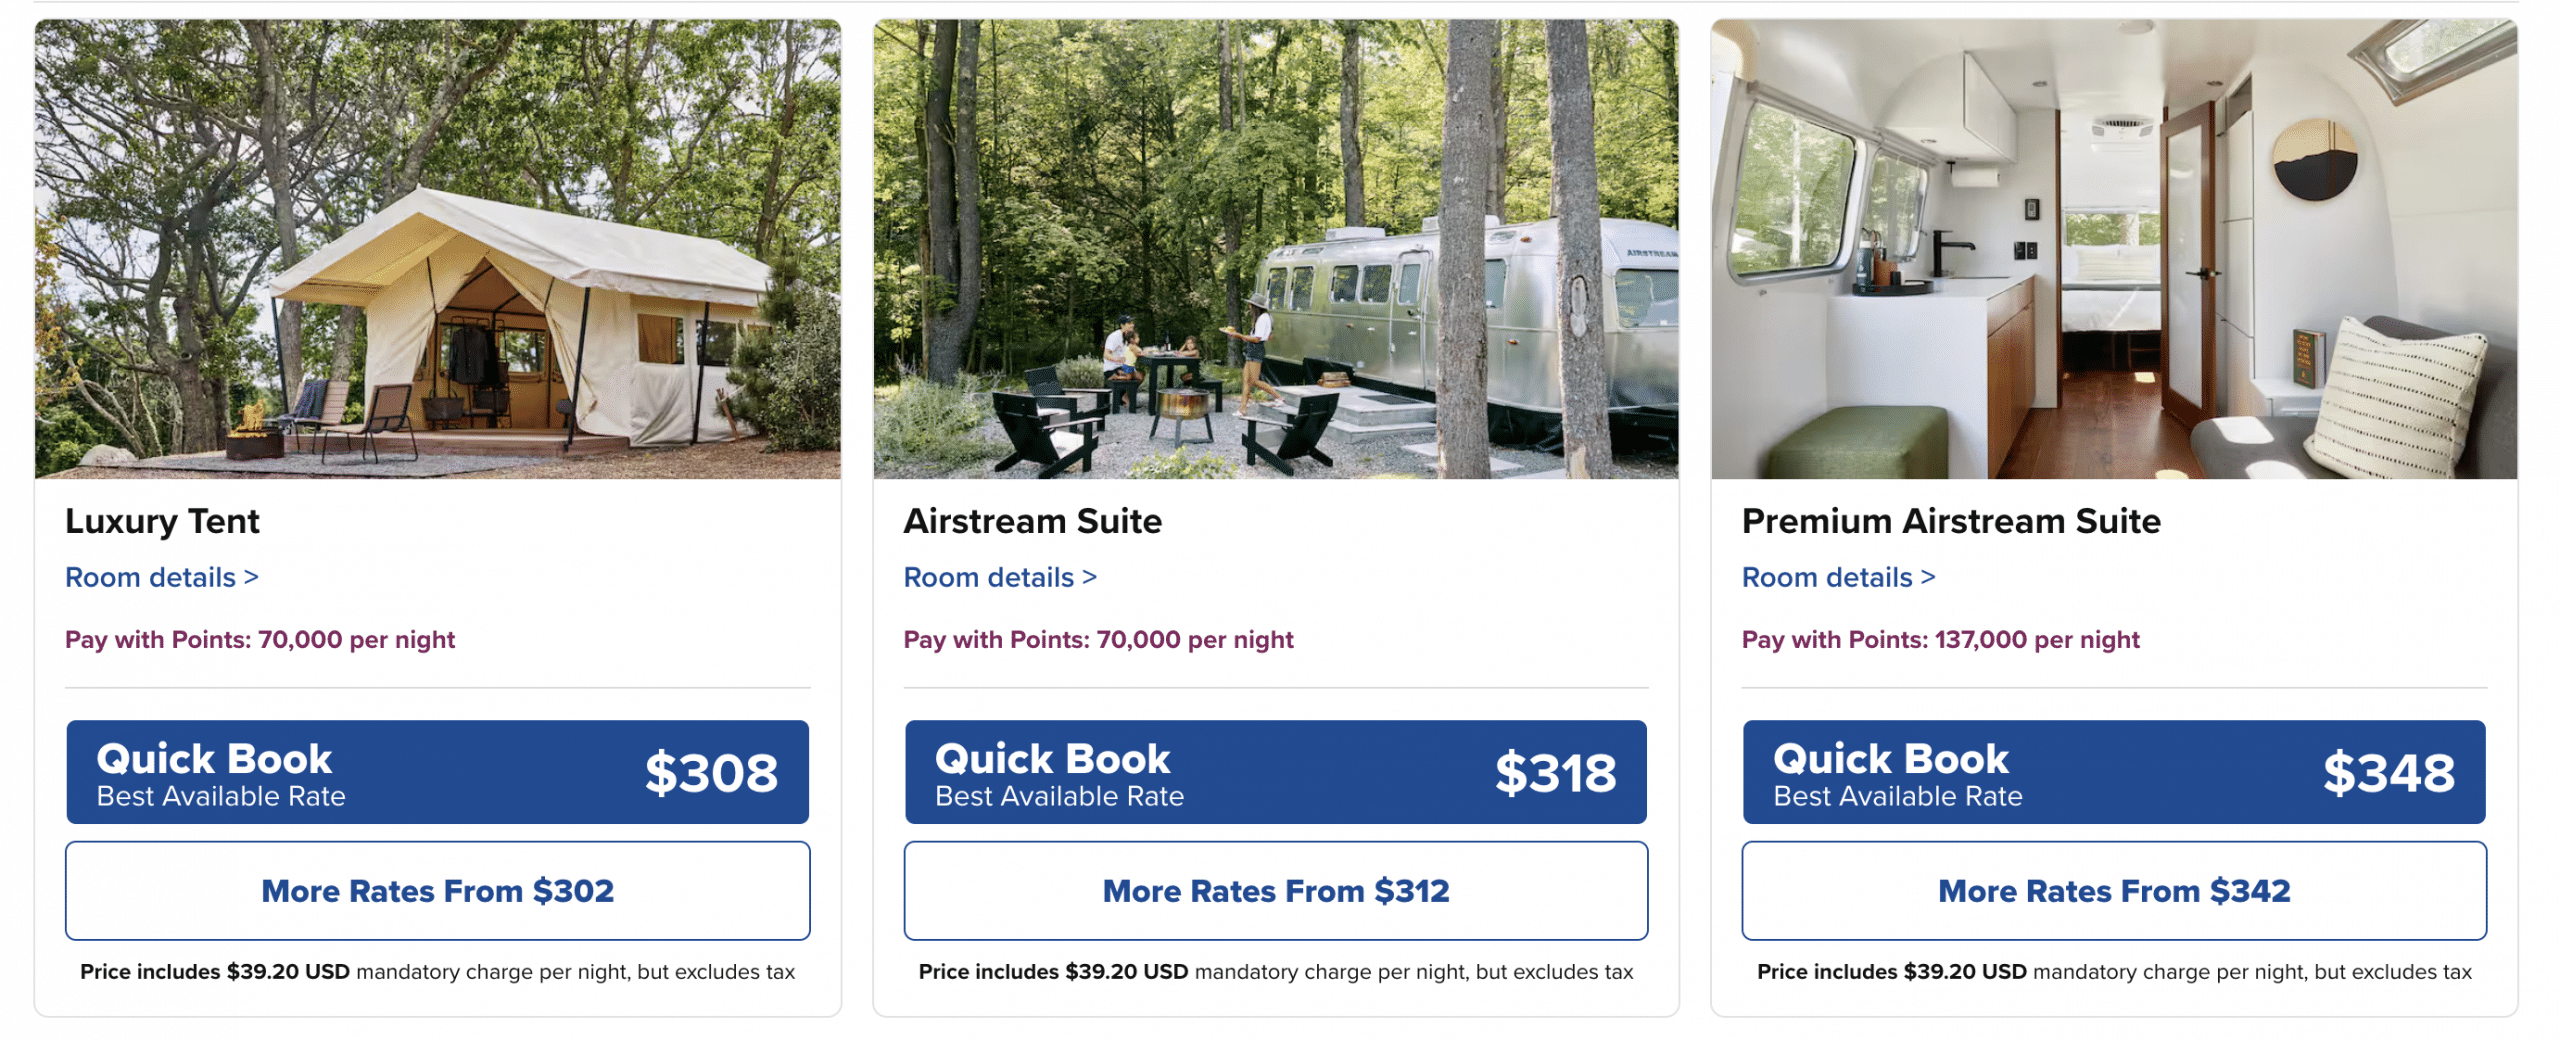Viewport: 2560px width, 1040px height.
Task: Quick Book the $348 Premium Airstream Suite
Action: (2113, 772)
